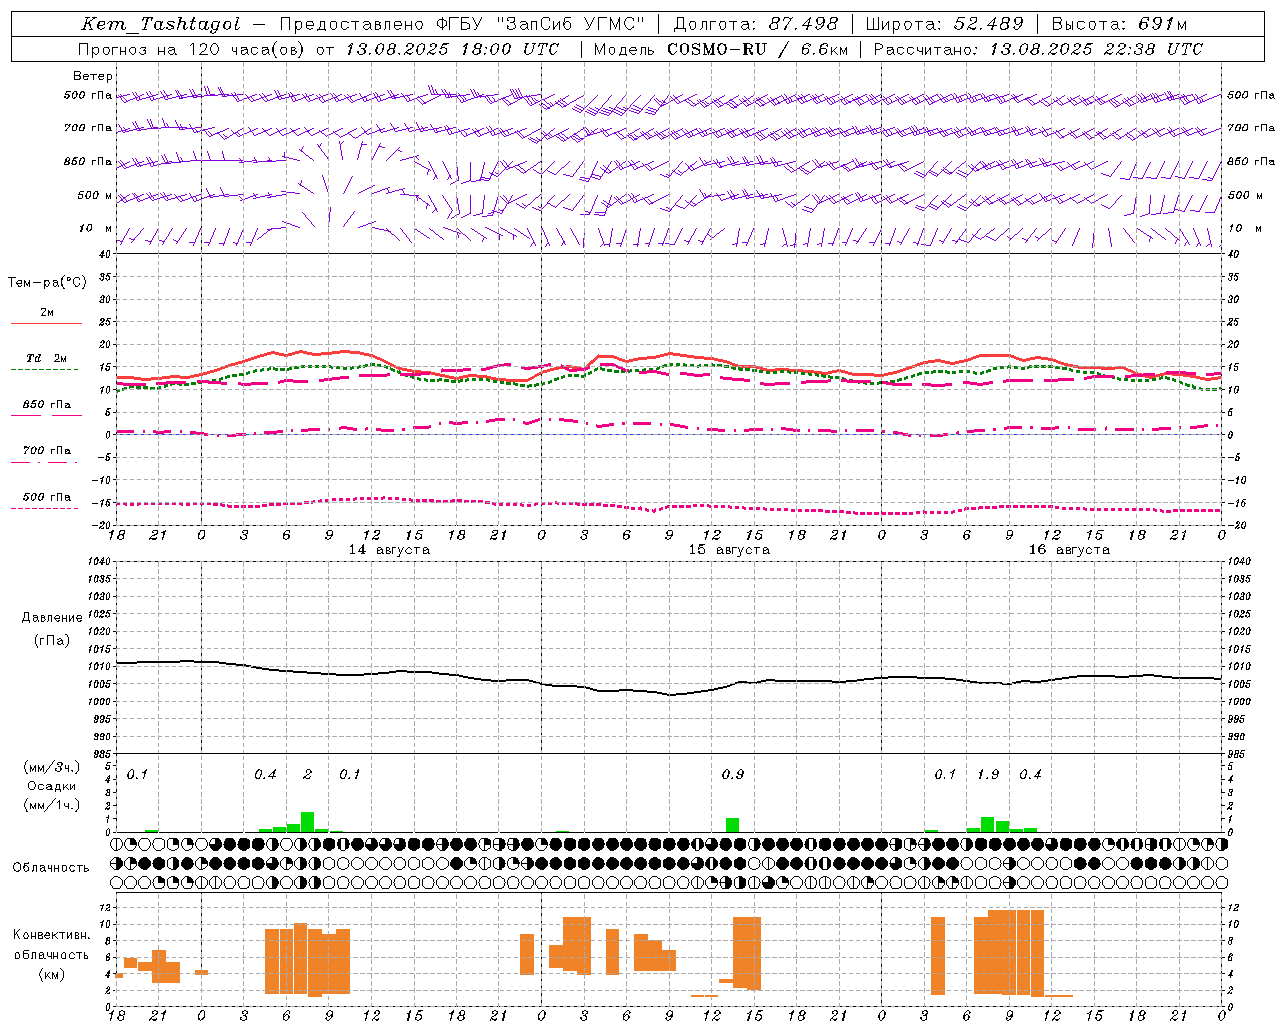This screenshot has width=1280, height=1024.
Task: Click the station title Kem_Tashtagol
Action: pos(161,24)
